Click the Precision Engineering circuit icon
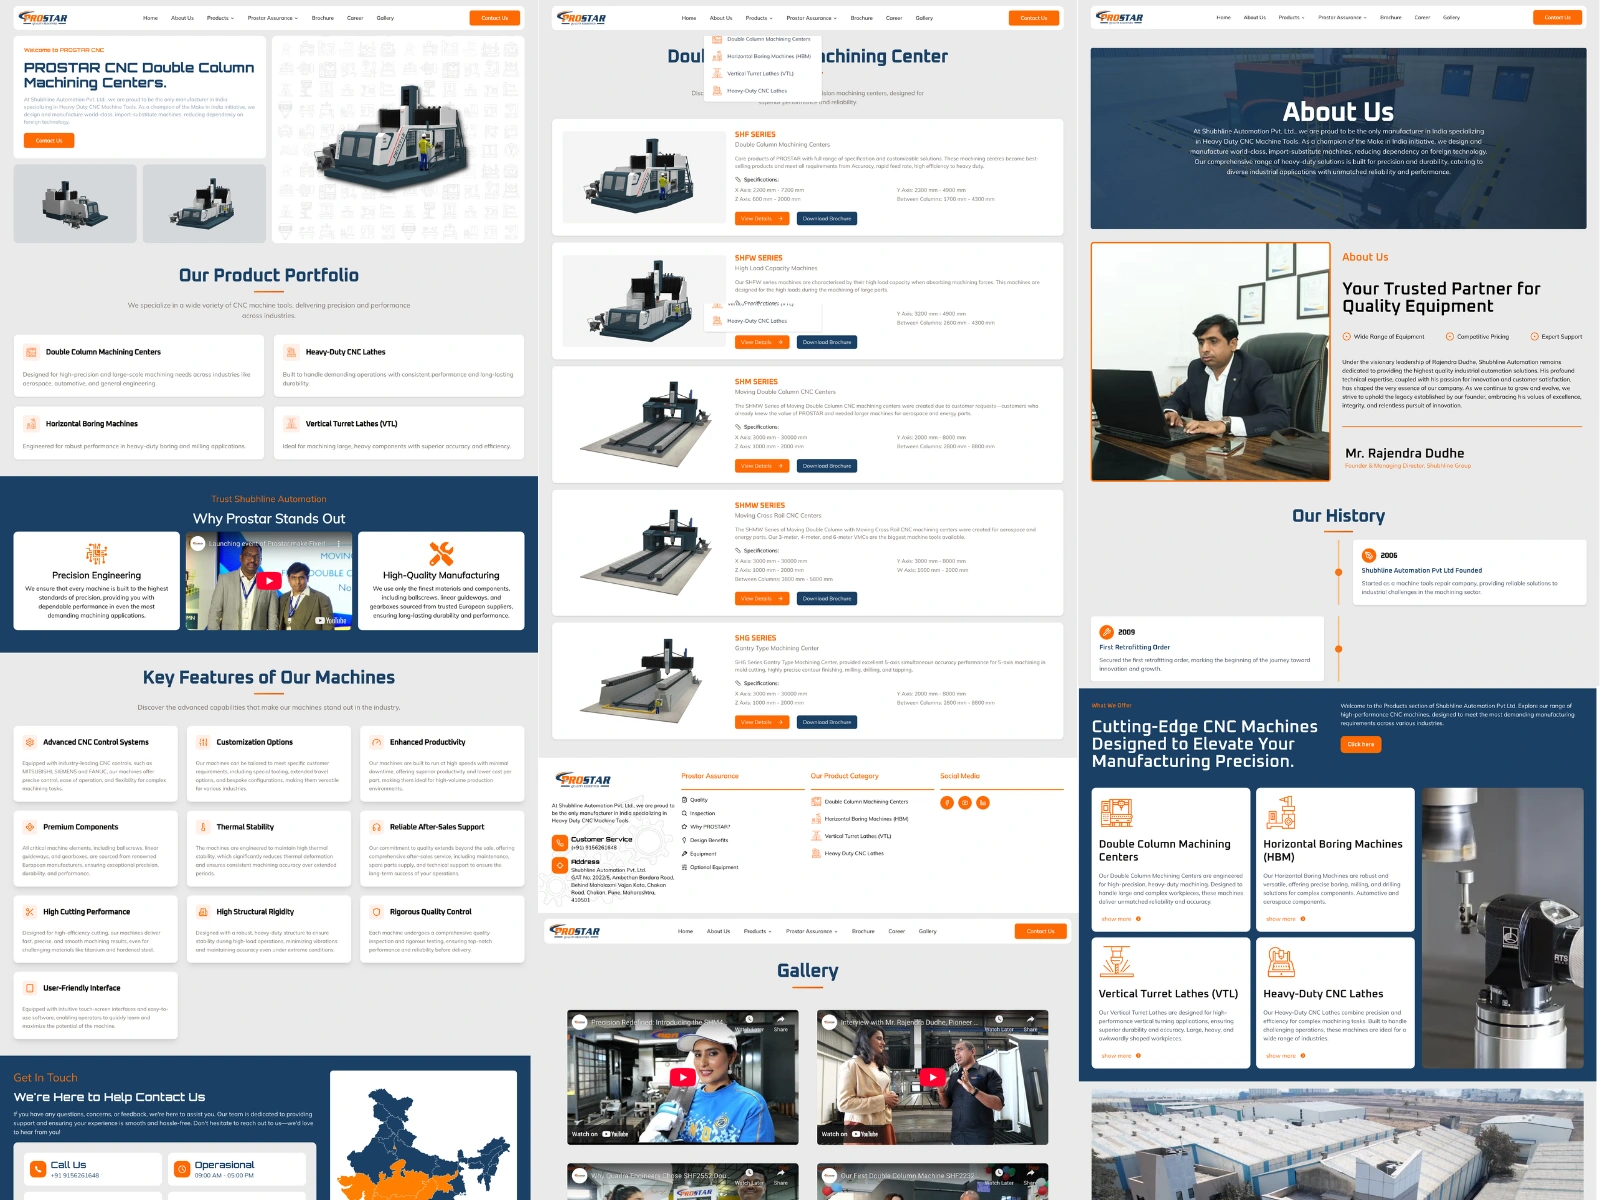Screen dimensions: 1600x1200 pos(96,554)
